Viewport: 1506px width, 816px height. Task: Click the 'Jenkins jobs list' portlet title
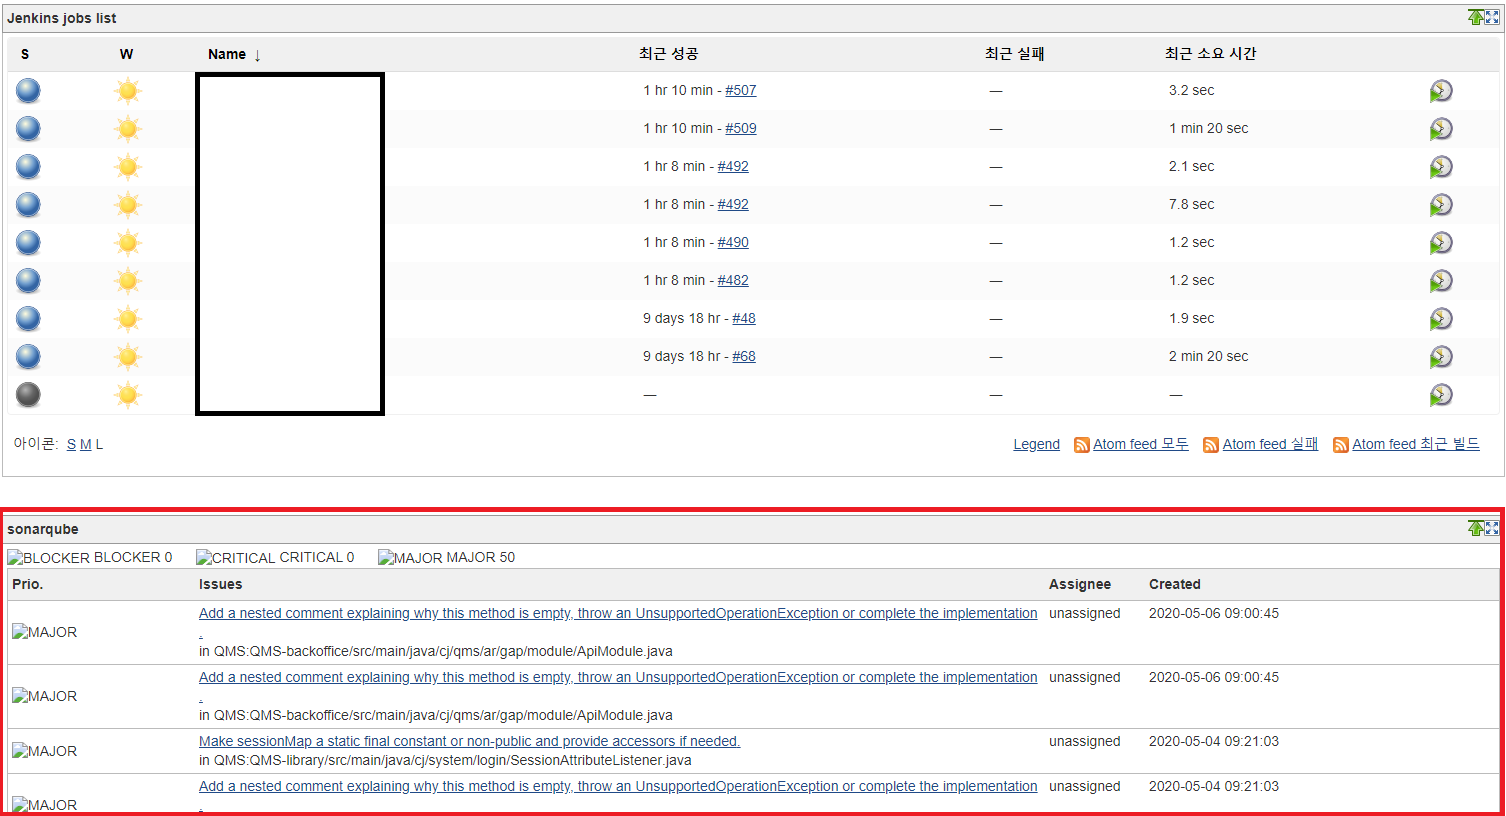coord(62,18)
